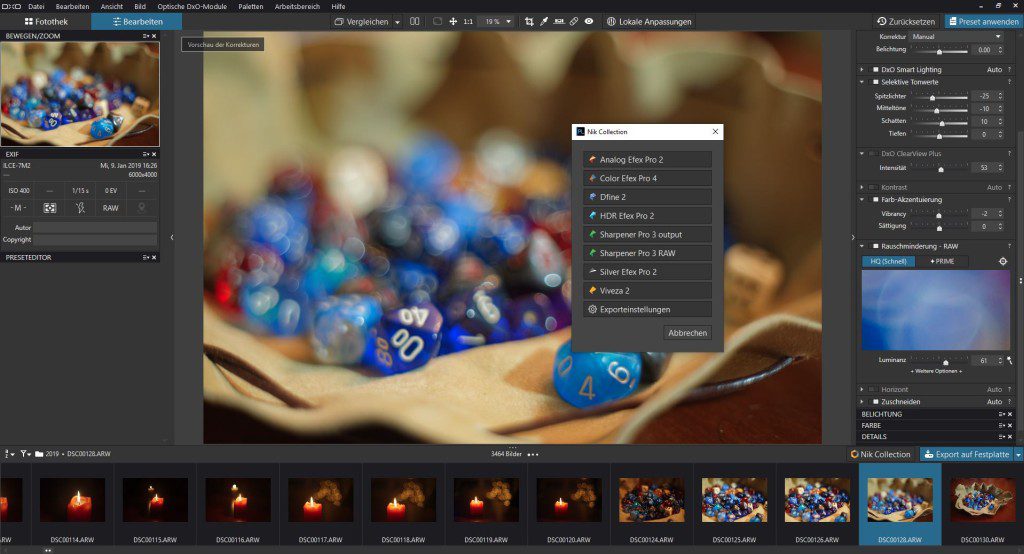Collapse the Rauschminderung - RAW section
Viewport: 1024px width, 554px height.
point(862,246)
